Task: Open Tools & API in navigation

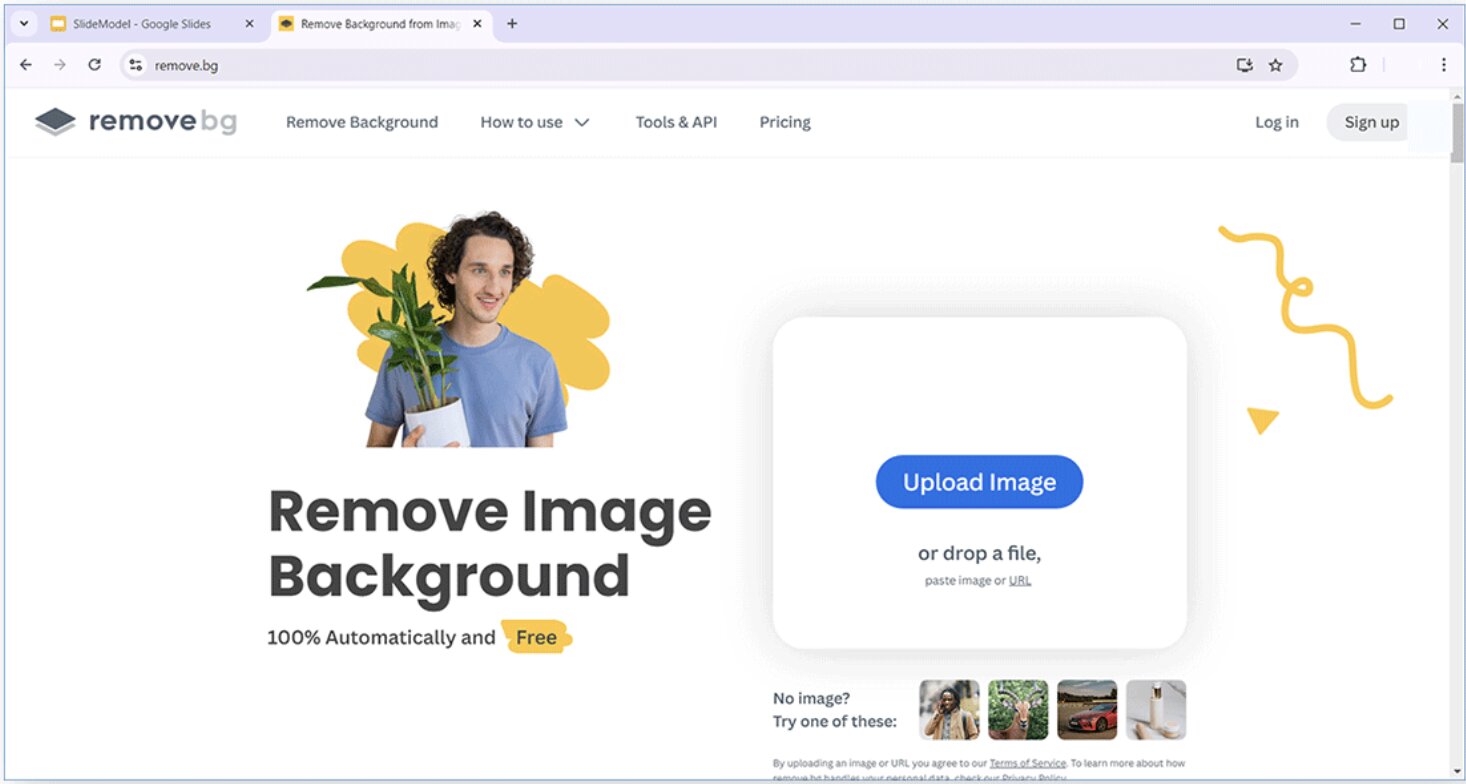Action: pos(676,122)
